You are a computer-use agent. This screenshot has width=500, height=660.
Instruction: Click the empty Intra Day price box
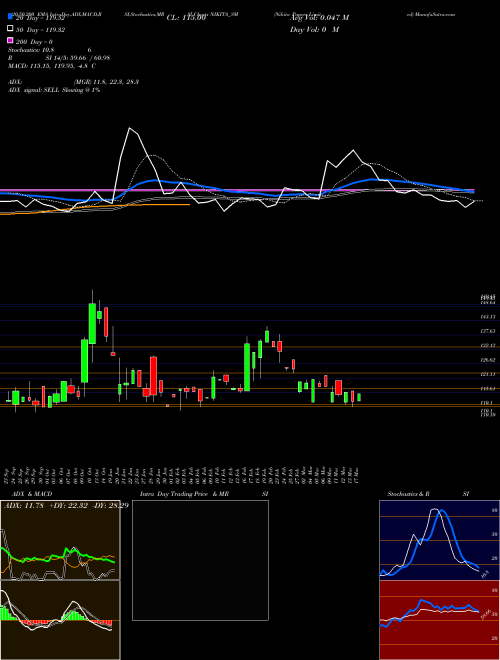point(200,560)
